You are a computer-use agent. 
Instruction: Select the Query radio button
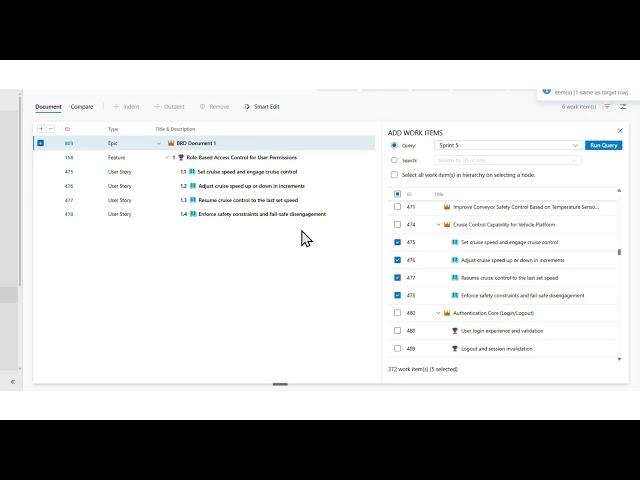[x=394, y=145]
